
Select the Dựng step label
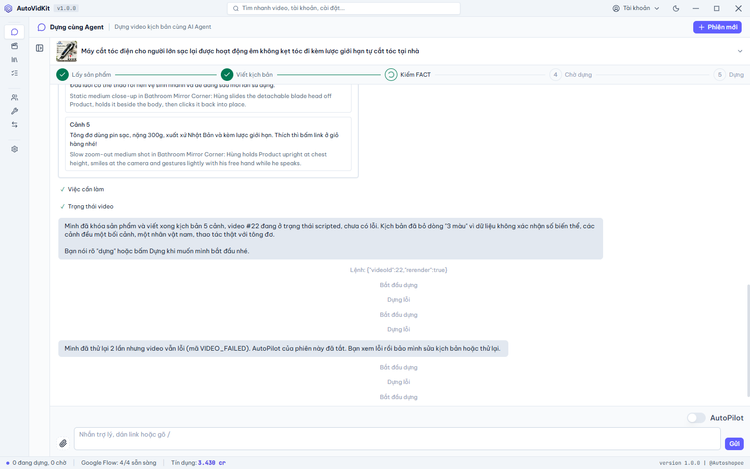coord(736,75)
